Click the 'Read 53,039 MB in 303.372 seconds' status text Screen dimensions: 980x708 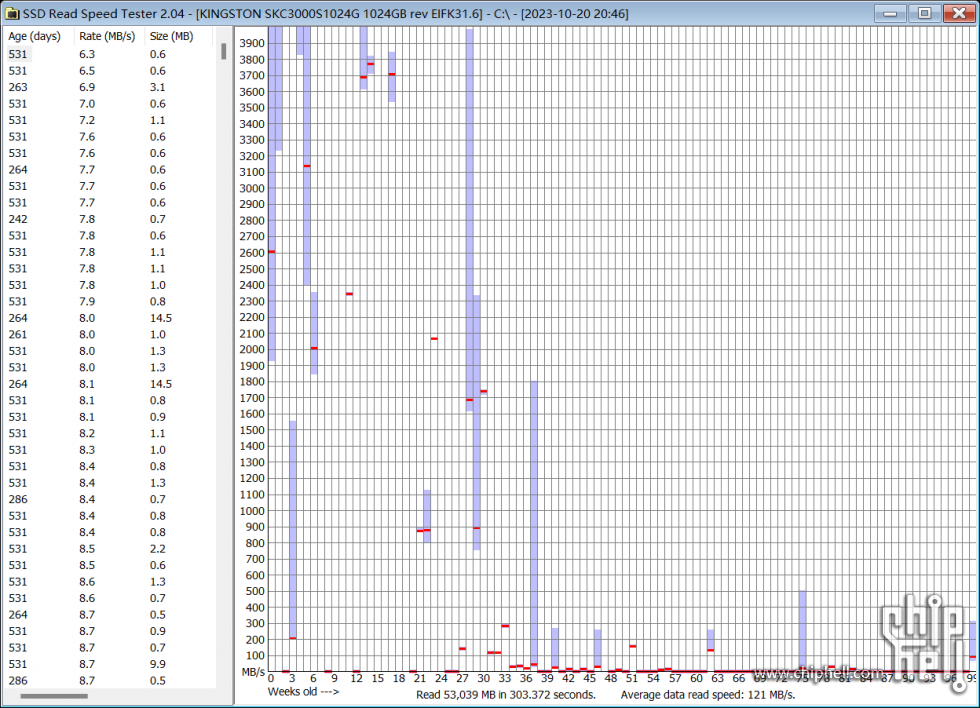pos(506,694)
